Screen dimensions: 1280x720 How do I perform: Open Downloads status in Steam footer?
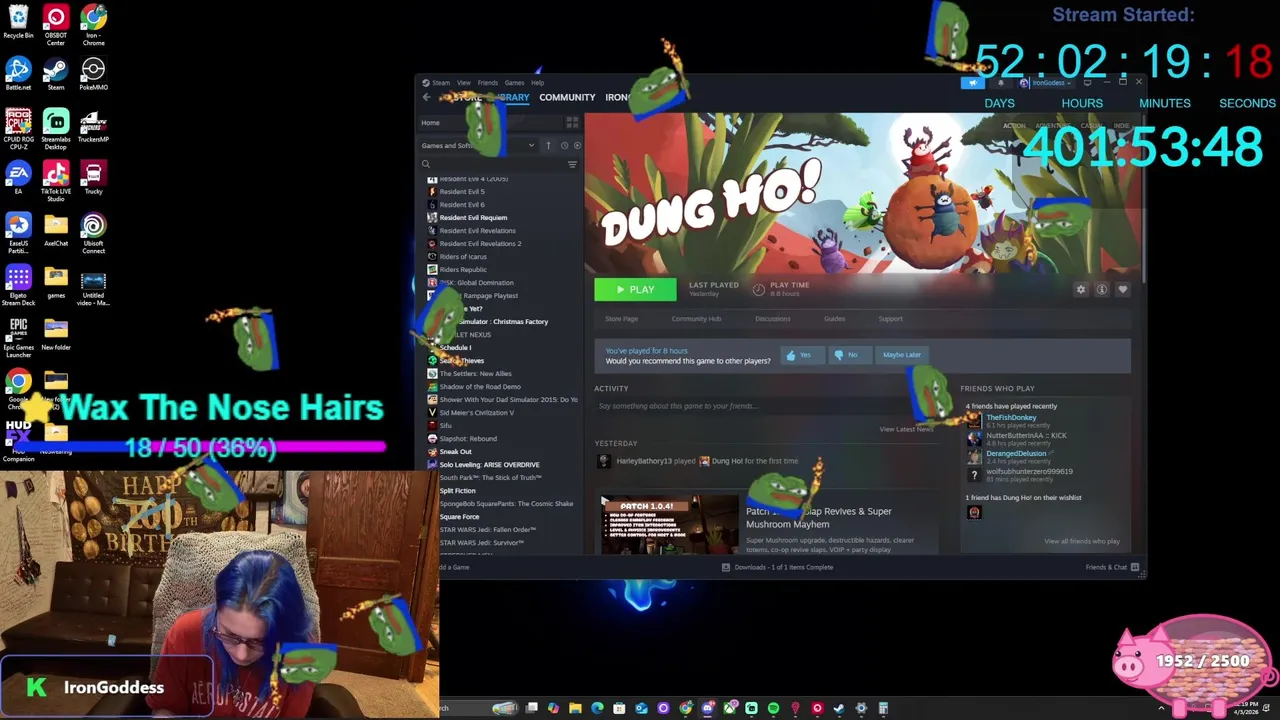pyautogui.click(x=778, y=567)
